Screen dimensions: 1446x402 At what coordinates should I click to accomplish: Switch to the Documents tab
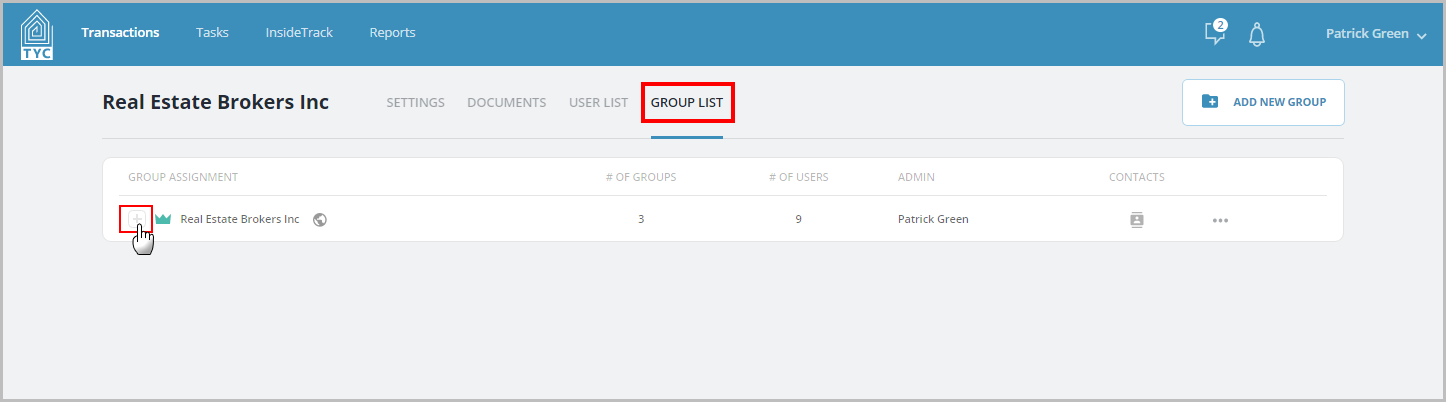click(506, 102)
